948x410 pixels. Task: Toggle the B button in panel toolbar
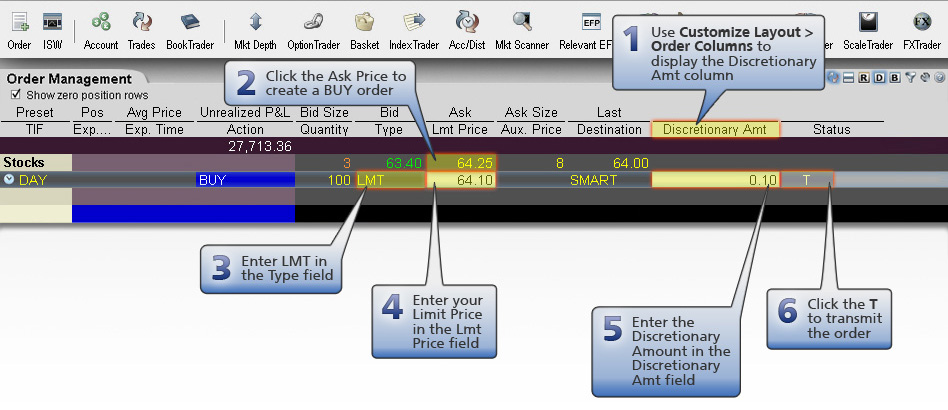click(x=895, y=78)
